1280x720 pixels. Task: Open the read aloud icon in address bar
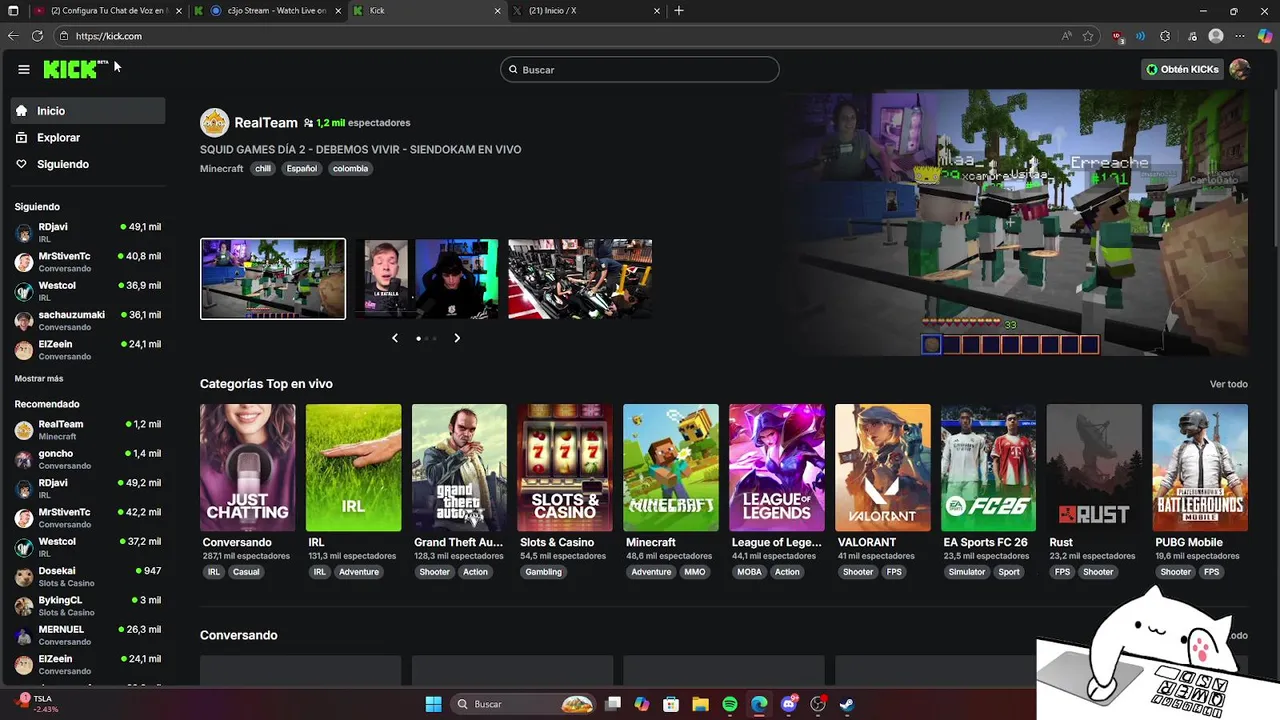pos(1067,36)
